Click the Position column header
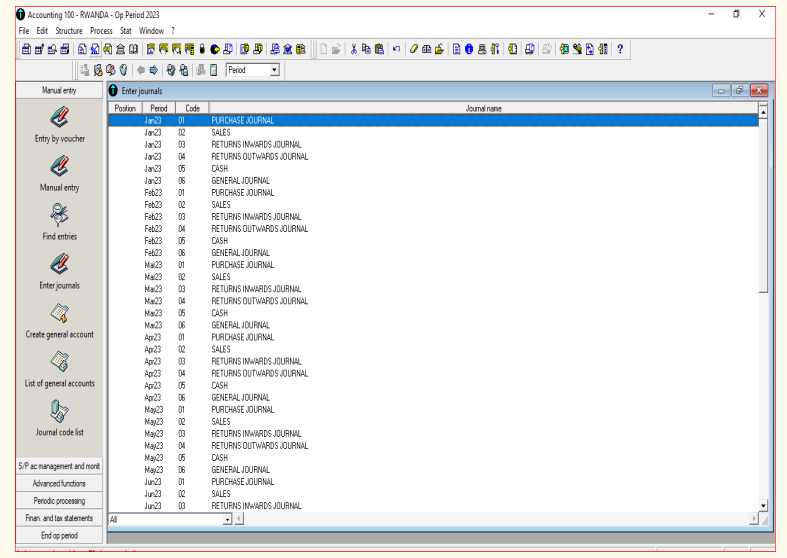 pos(125,108)
